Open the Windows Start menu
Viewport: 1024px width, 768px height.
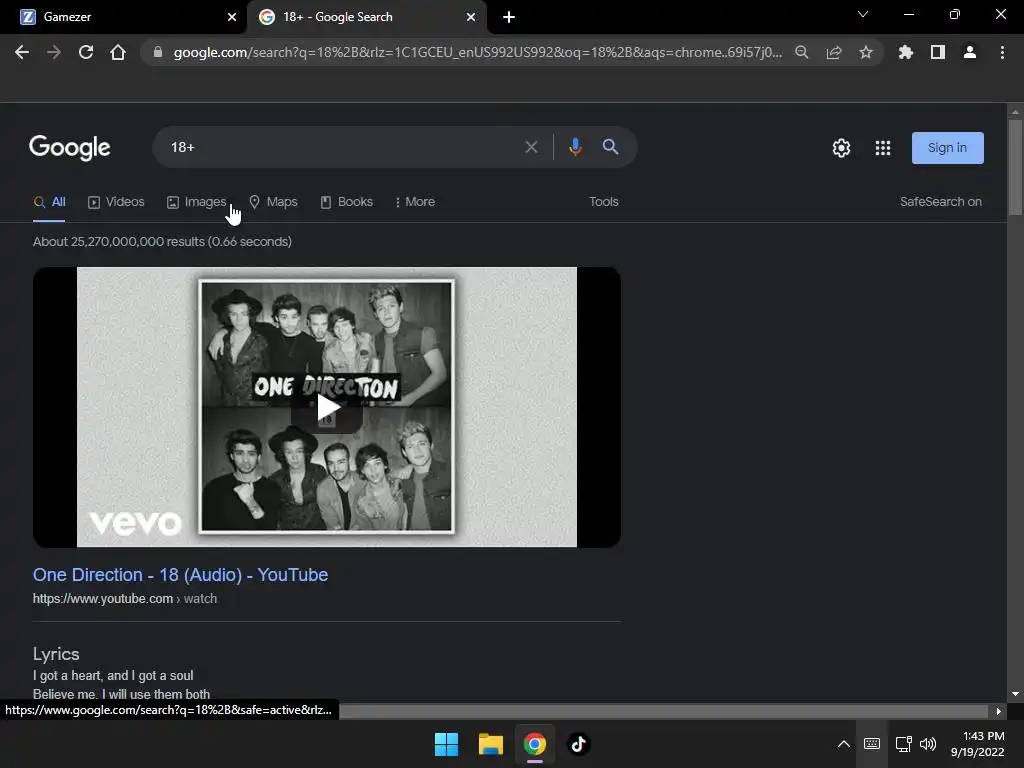(447, 744)
